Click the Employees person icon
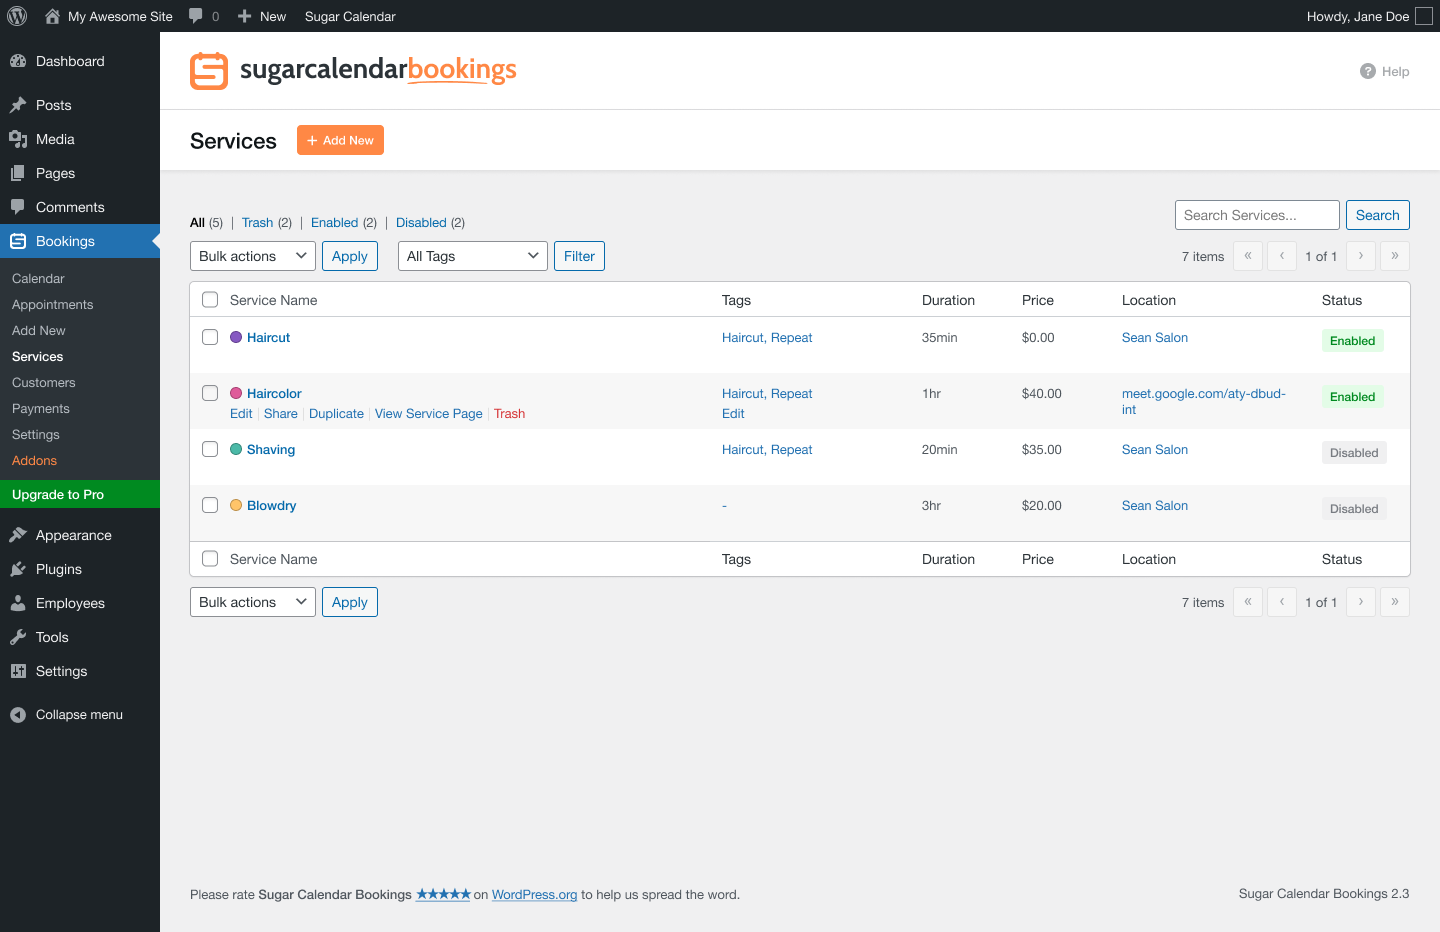 pyautogui.click(x=18, y=603)
